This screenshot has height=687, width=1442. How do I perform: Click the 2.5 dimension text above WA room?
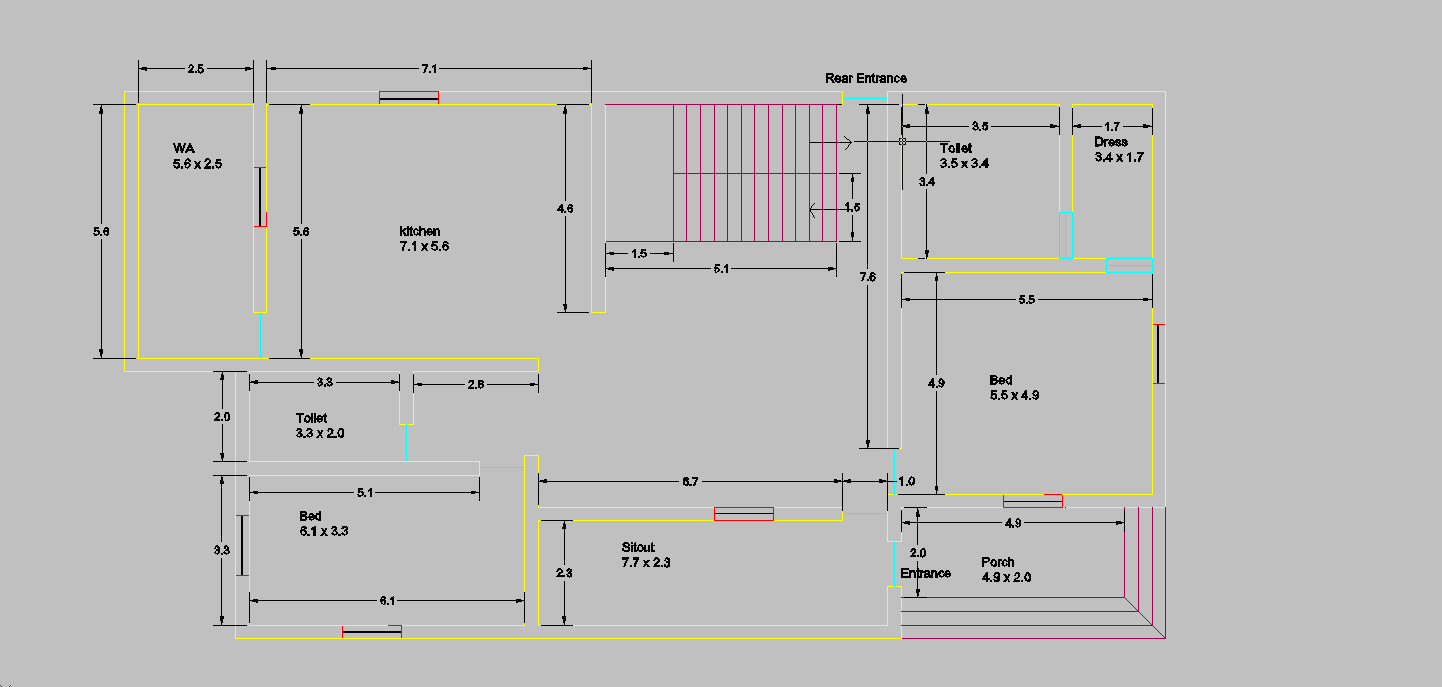pos(195,69)
